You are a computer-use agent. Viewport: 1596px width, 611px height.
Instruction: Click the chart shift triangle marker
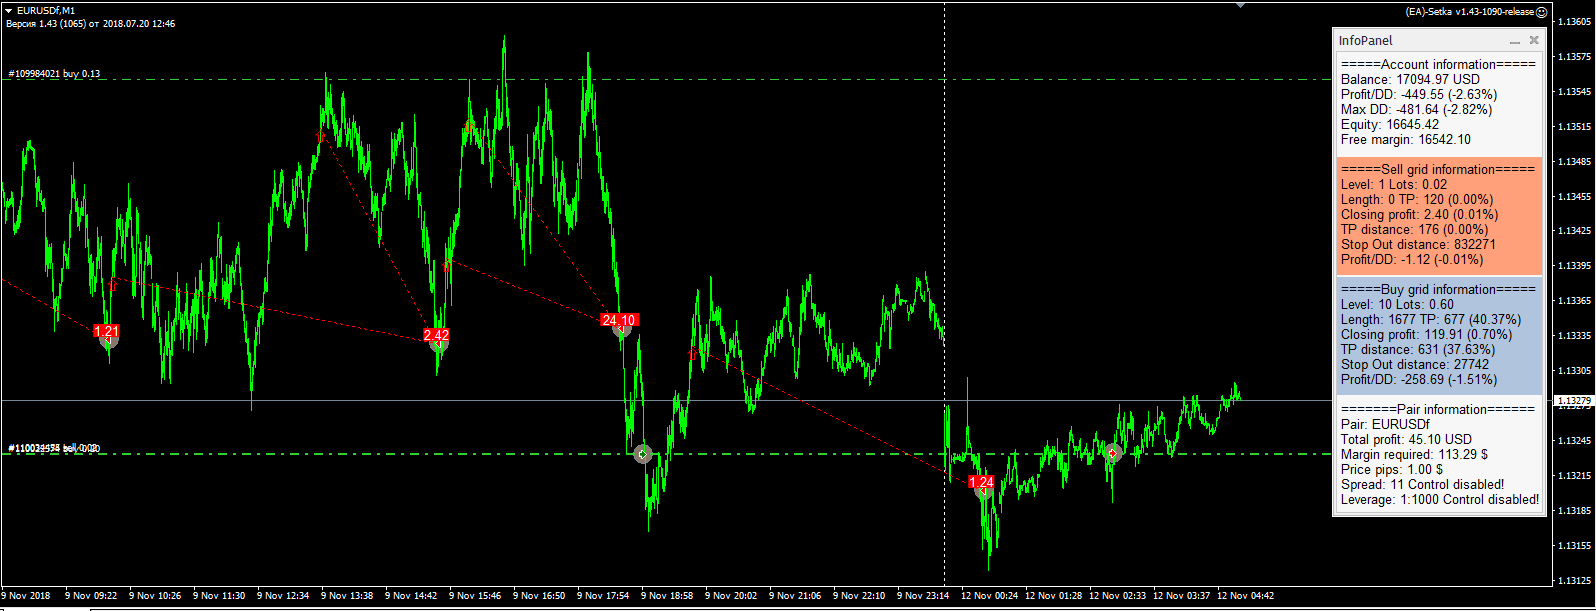click(x=1240, y=5)
